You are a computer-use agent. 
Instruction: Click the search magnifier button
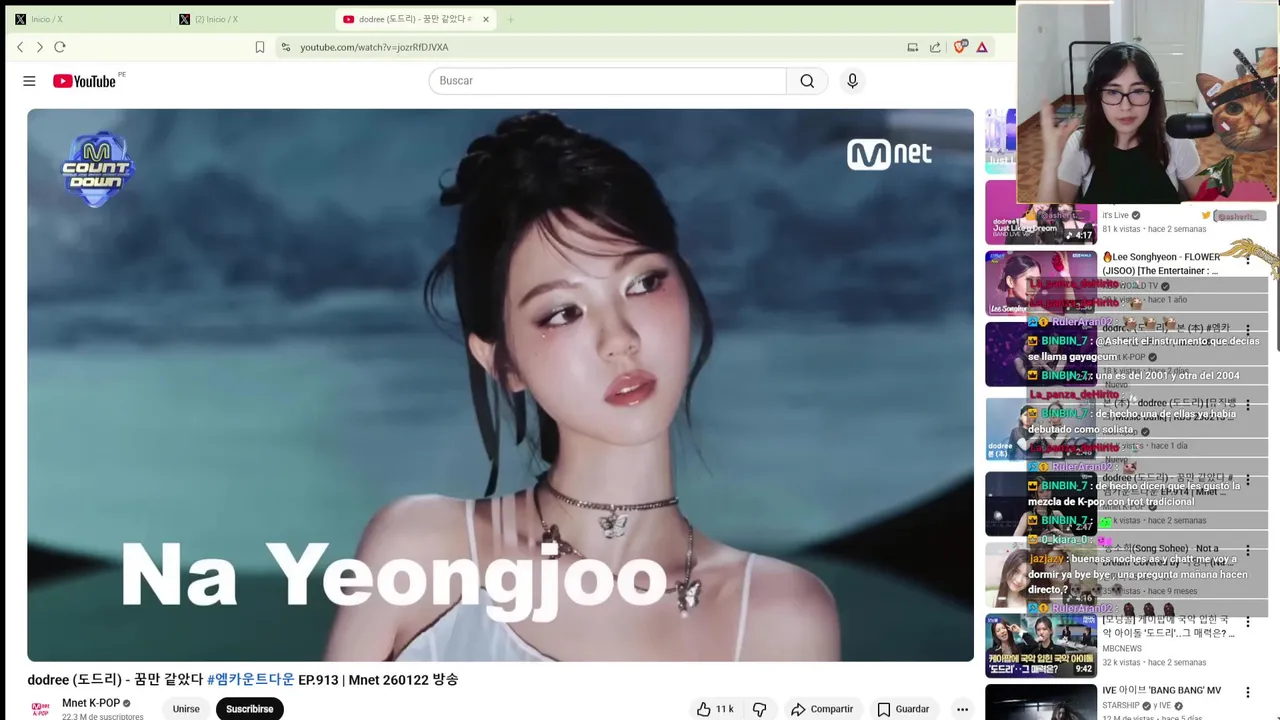807,81
